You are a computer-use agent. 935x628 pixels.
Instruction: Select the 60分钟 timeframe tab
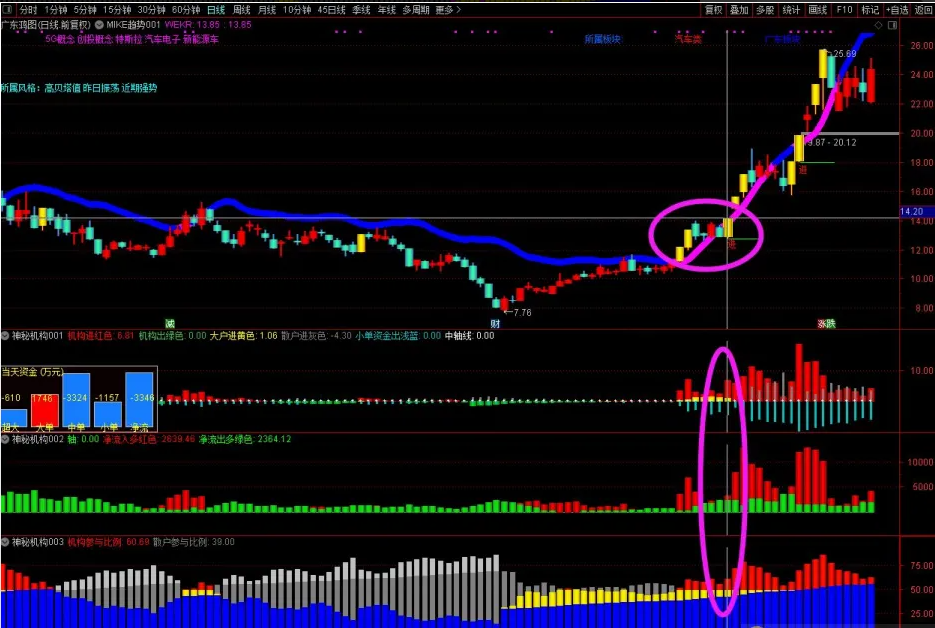186,9
